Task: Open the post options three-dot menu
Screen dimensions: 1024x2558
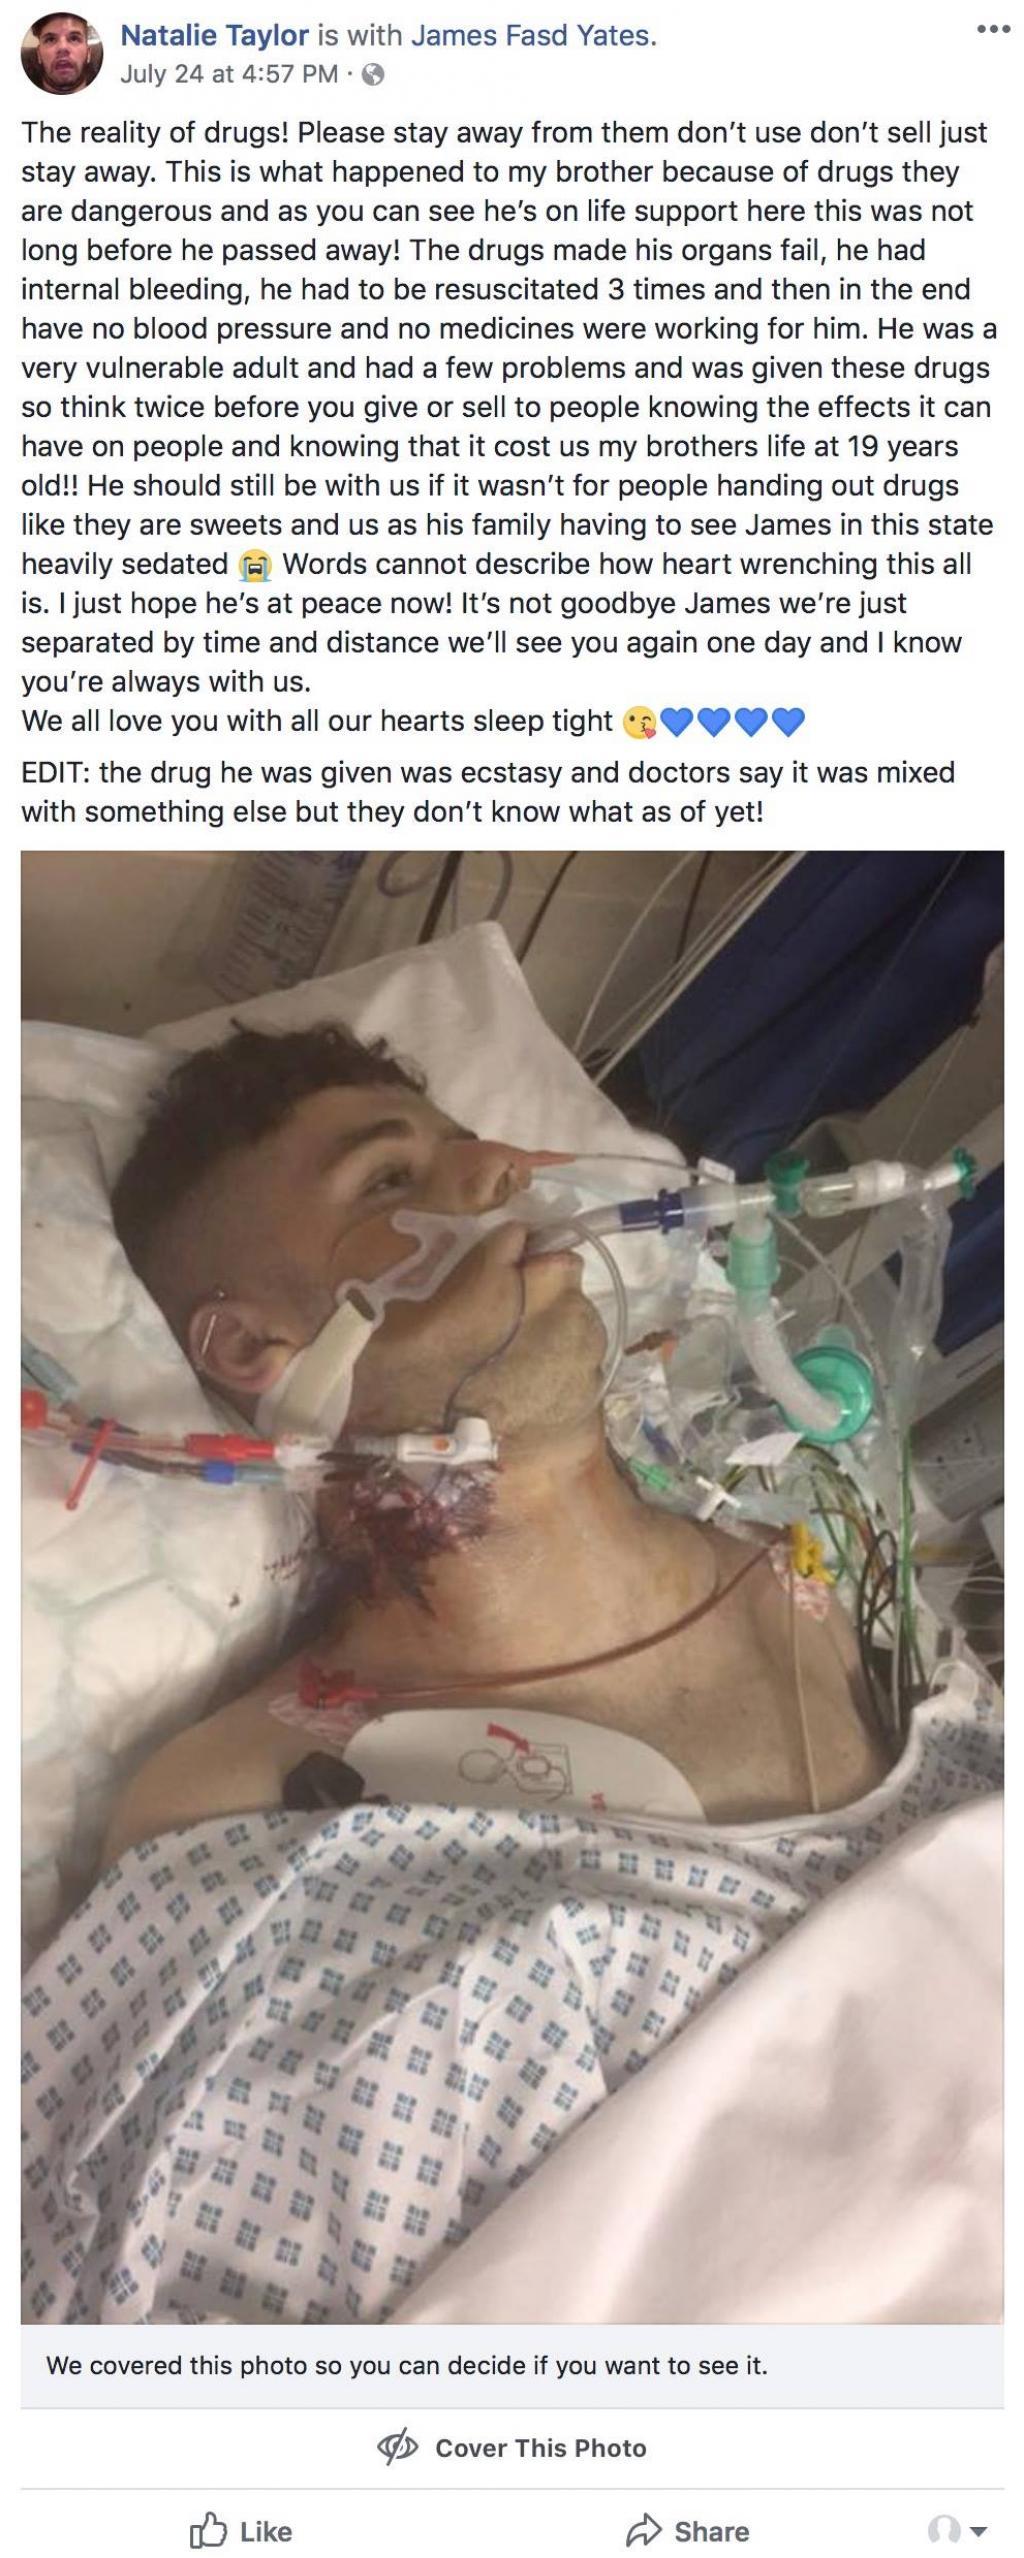Action: pyautogui.click(x=993, y=29)
